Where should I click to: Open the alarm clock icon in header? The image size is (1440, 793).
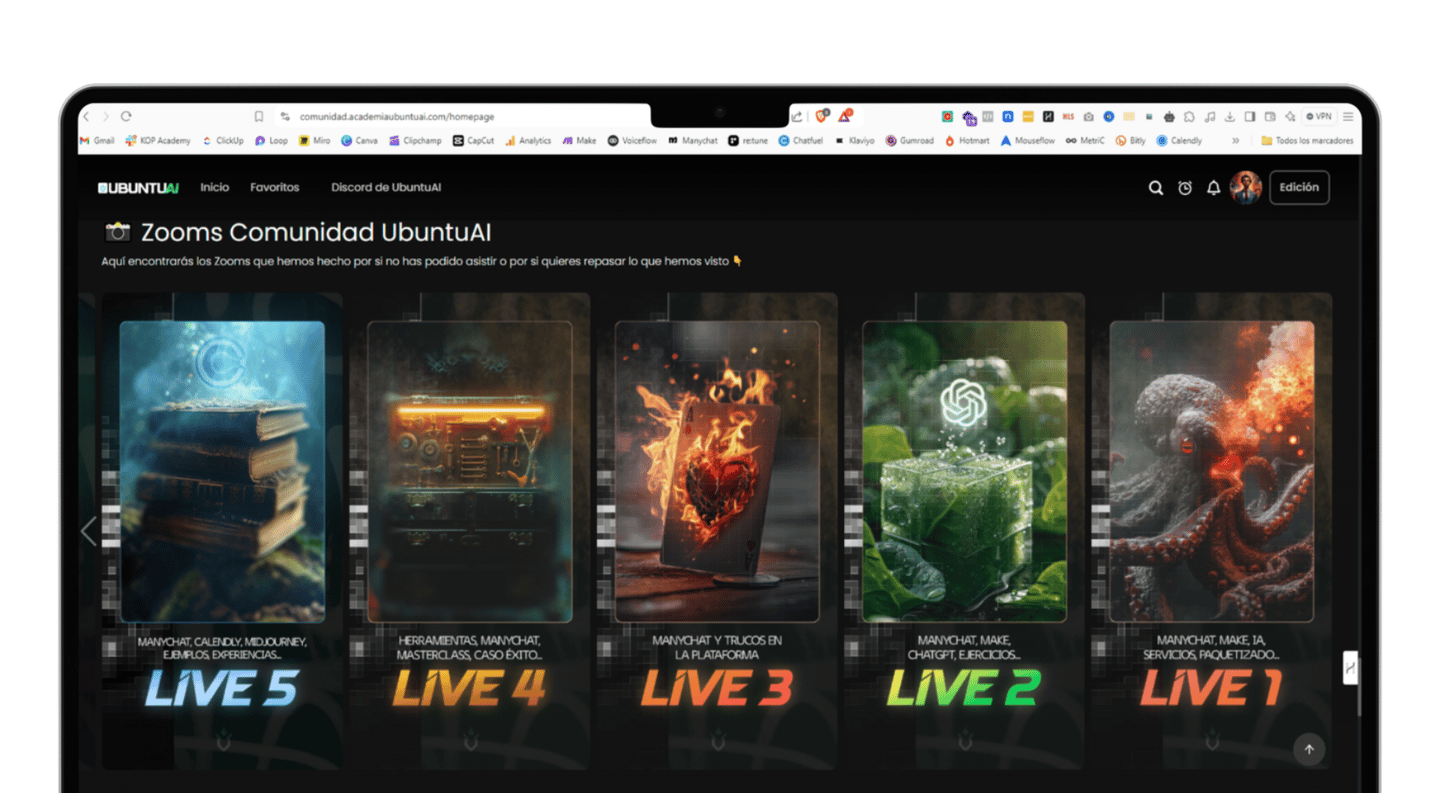tap(1185, 188)
